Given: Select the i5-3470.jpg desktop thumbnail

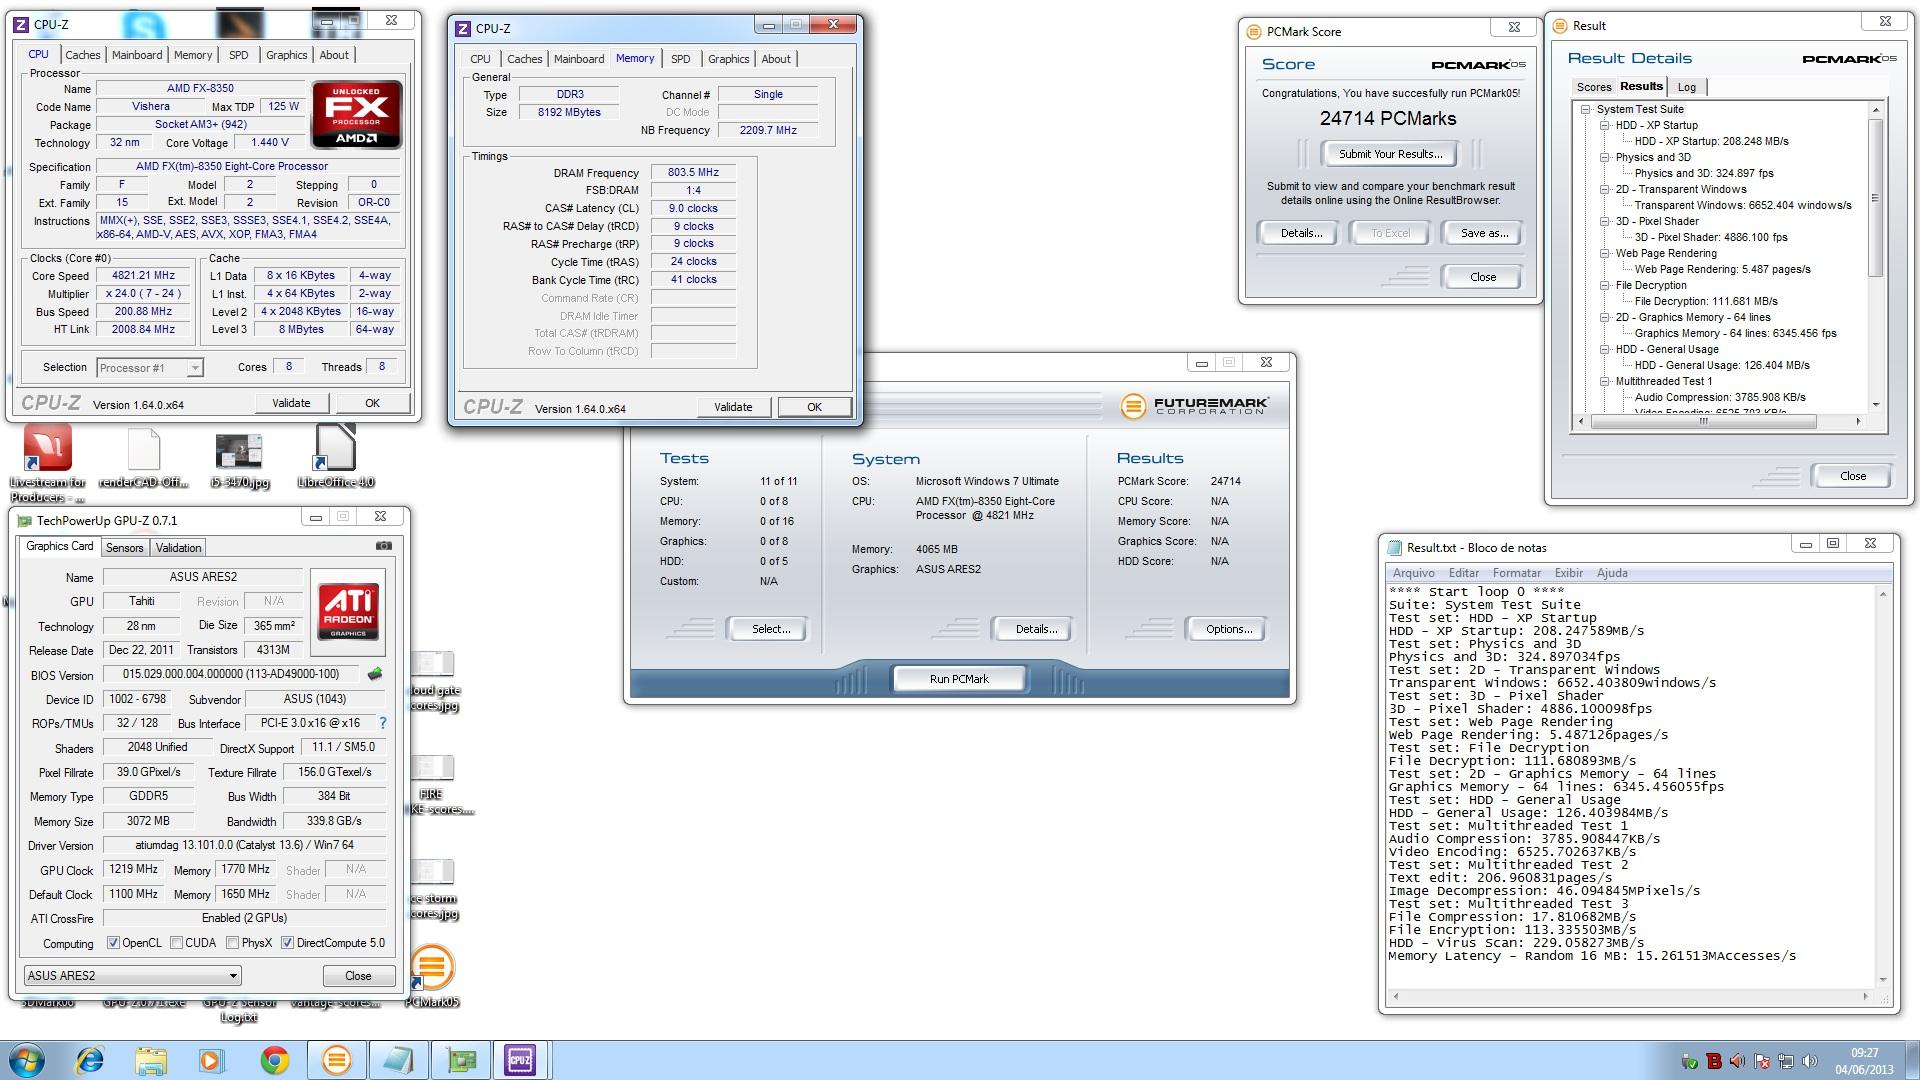Looking at the screenshot, I should [x=239, y=451].
